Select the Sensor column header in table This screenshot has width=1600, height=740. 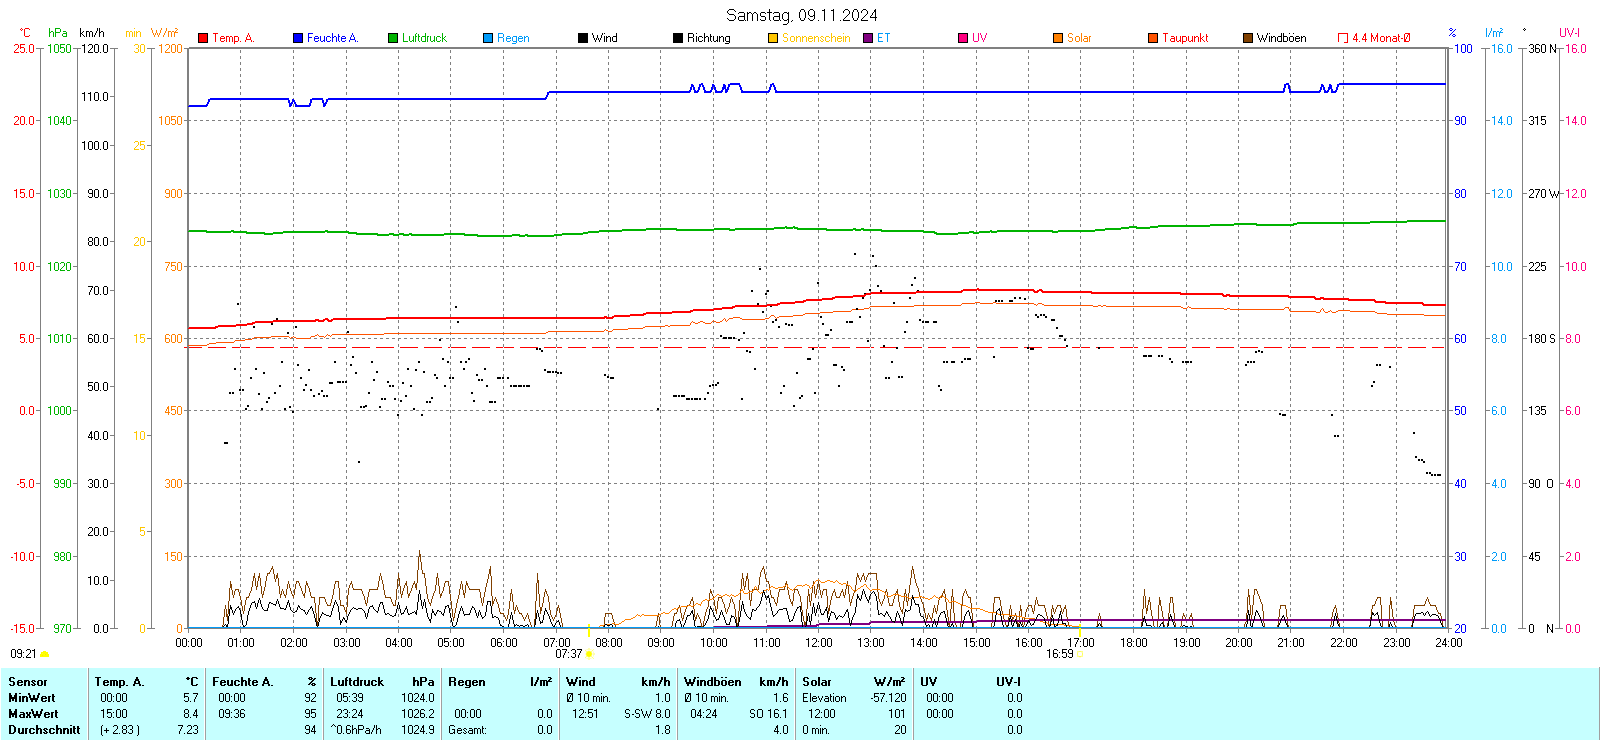click(x=28, y=682)
